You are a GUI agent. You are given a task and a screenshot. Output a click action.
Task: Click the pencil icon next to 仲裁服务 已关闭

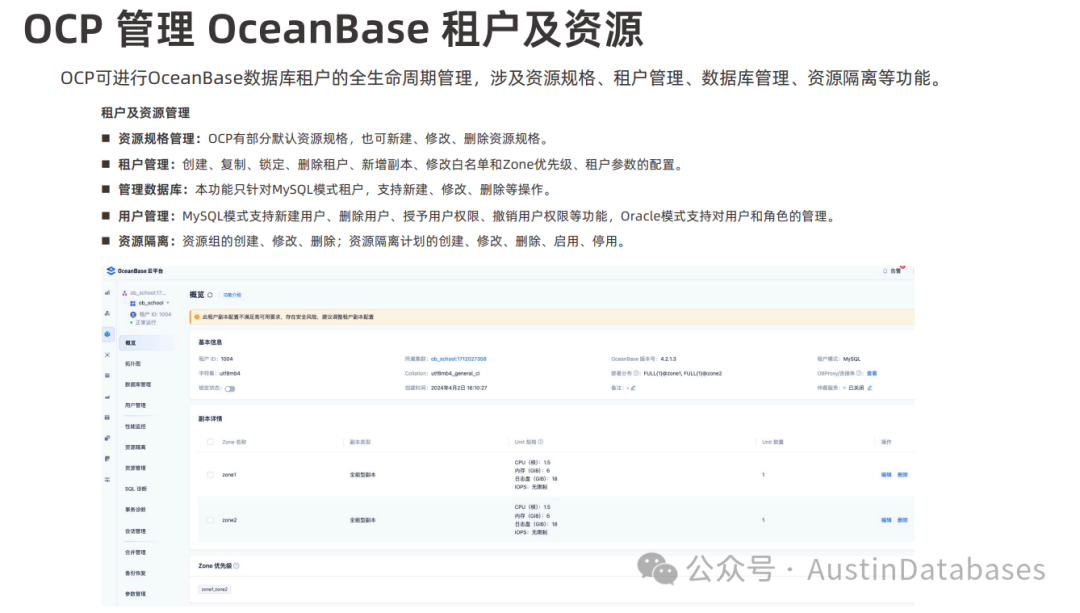point(870,388)
